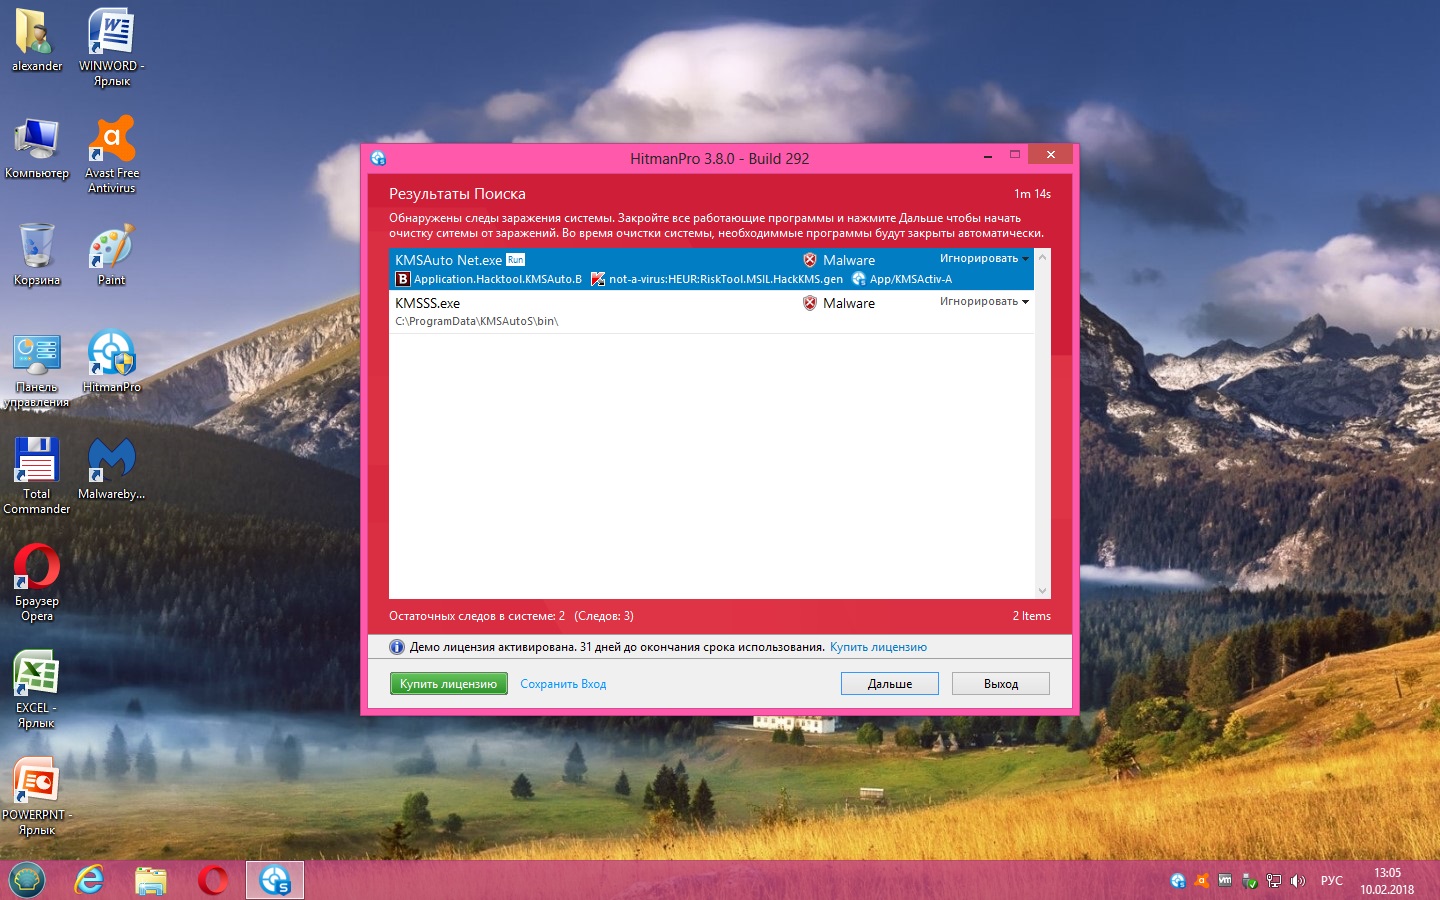The image size is (1440, 900).
Task: Click the results list scrollbar down arrow
Action: [x=1043, y=591]
